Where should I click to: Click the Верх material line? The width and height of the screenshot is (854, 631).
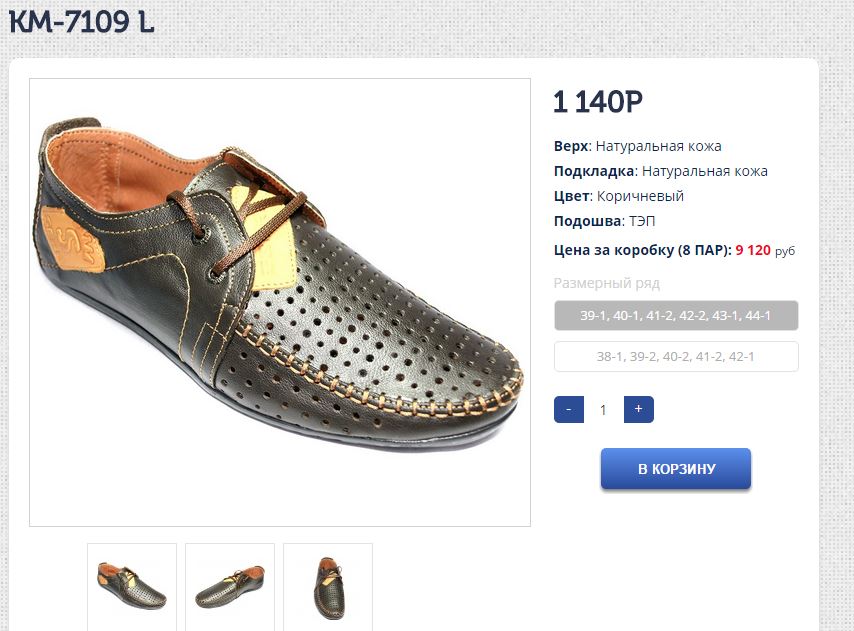point(638,146)
